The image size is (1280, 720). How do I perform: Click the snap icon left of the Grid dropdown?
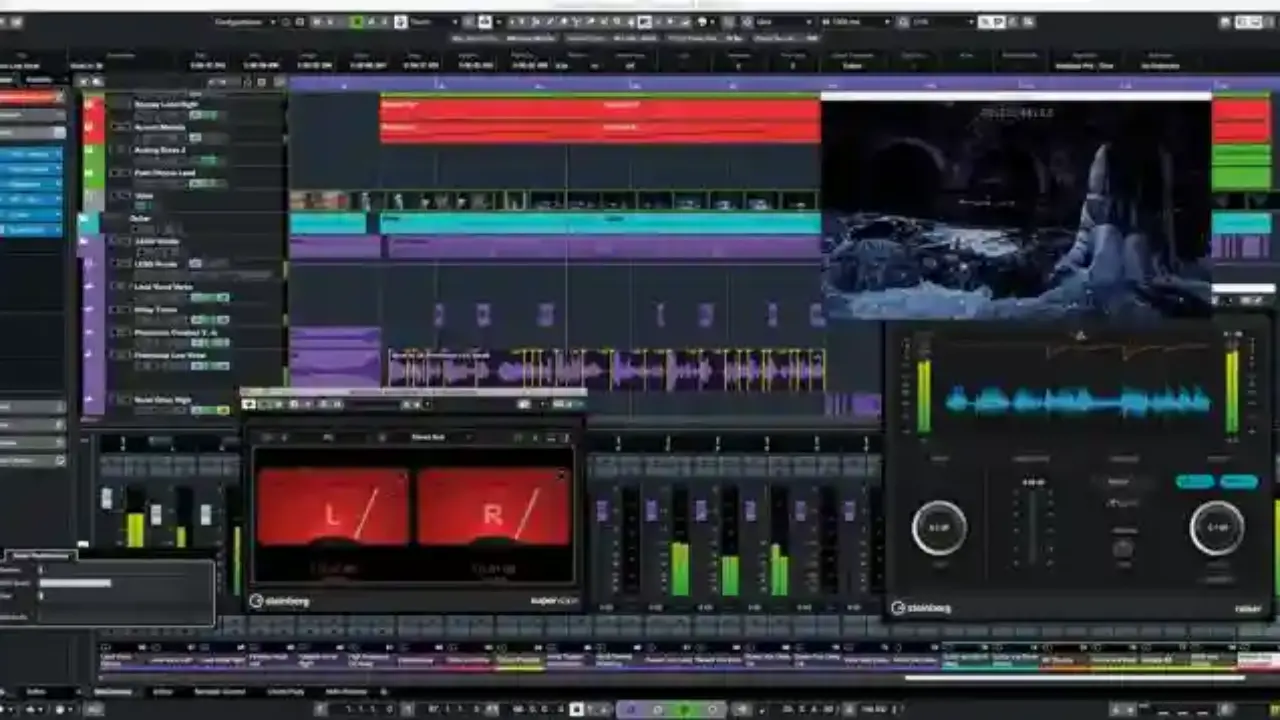coord(748,21)
